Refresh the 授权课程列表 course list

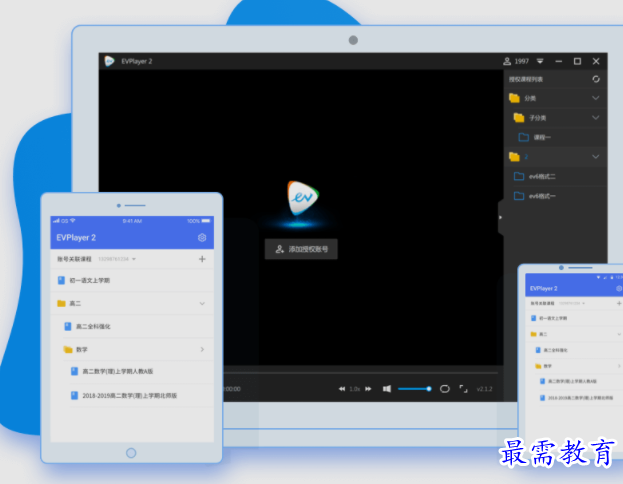point(596,79)
